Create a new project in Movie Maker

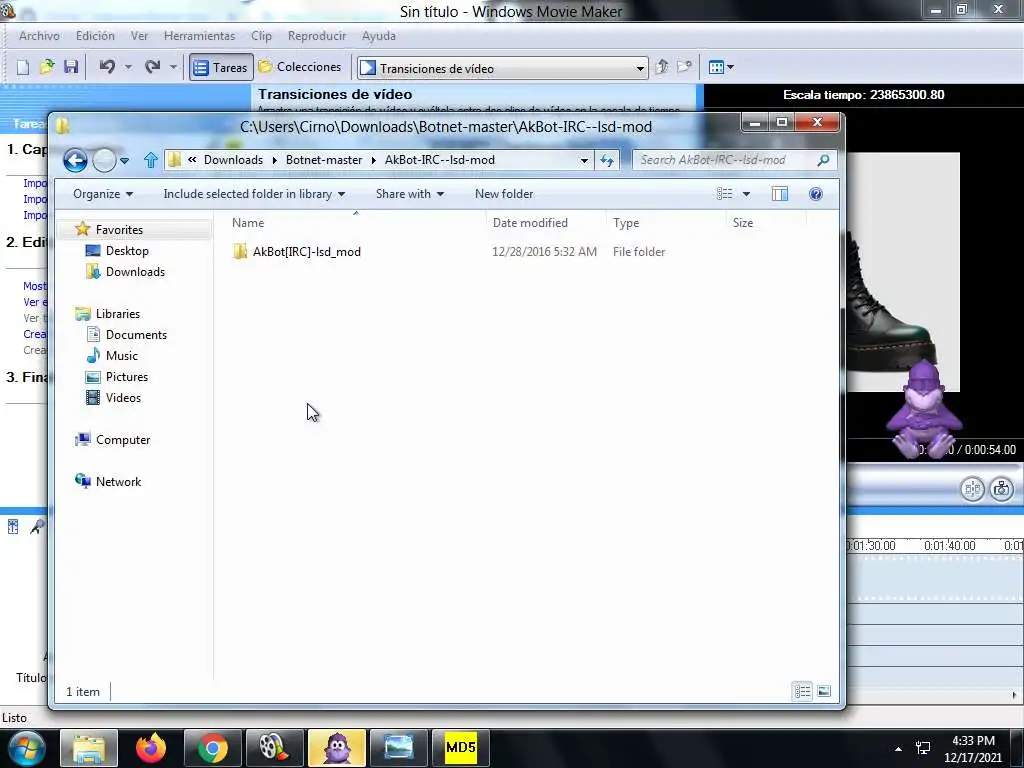[23, 67]
